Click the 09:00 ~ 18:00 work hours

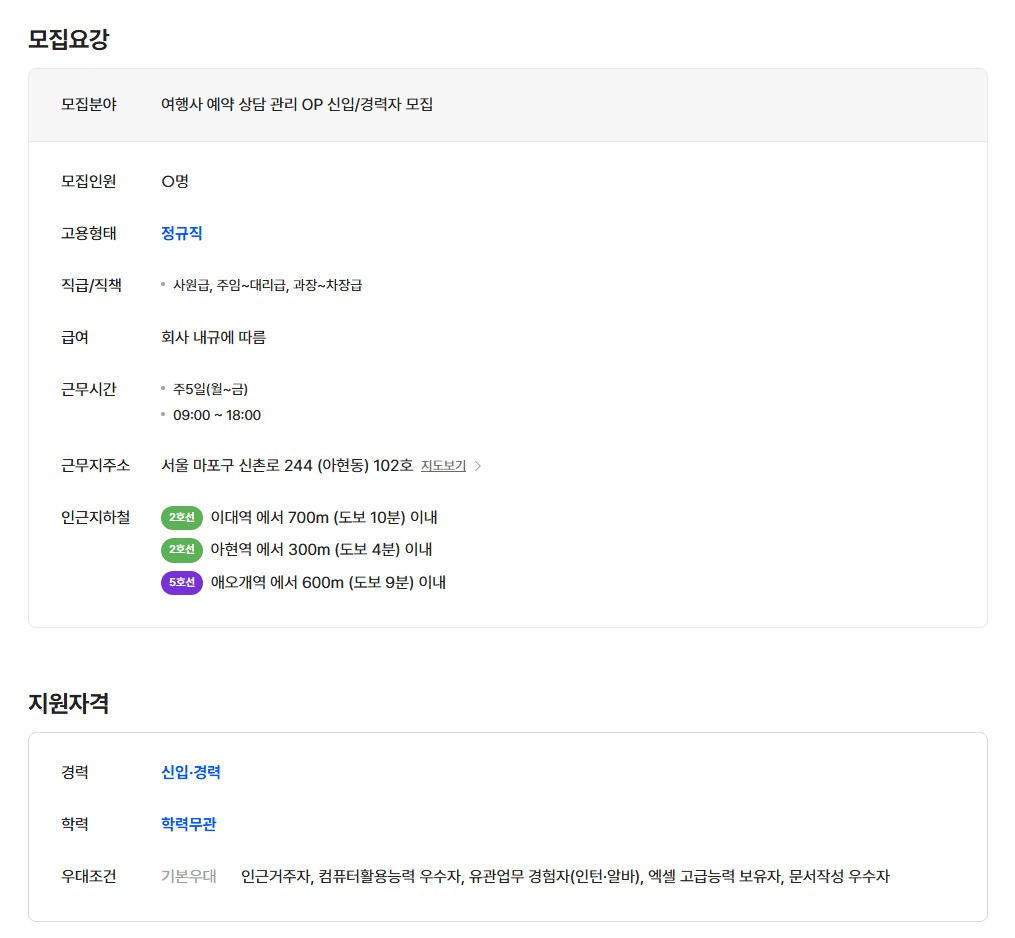tap(216, 415)
